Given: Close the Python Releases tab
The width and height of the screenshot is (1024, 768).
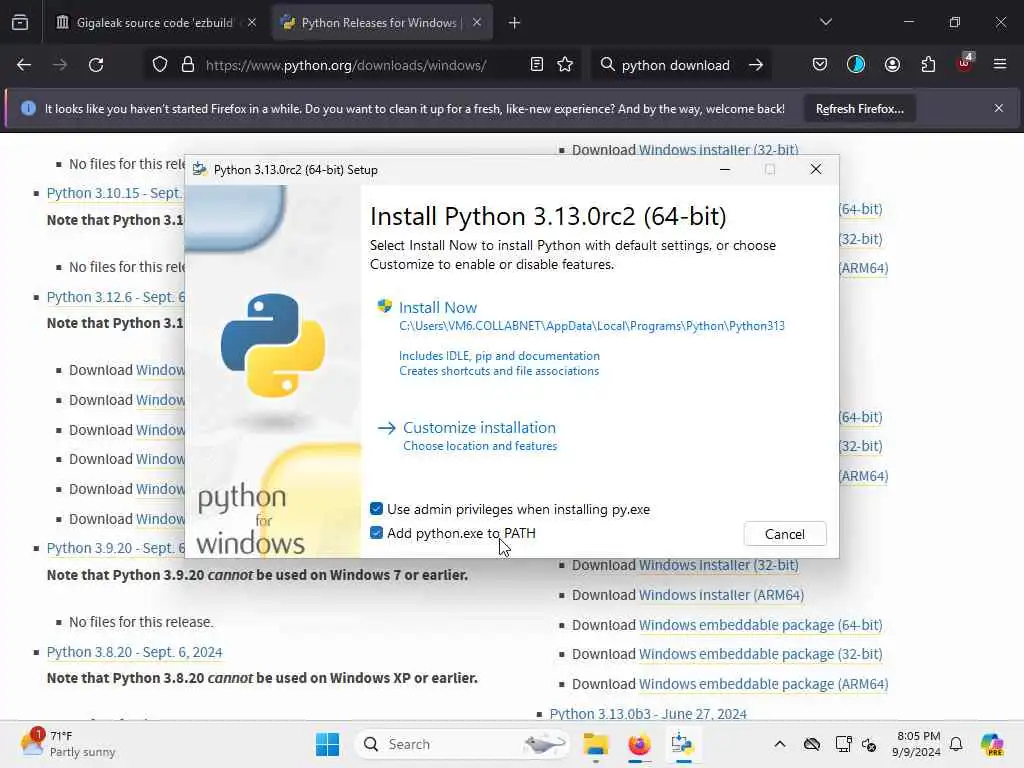Looking at the screenshot, I should tap(477, 23).
